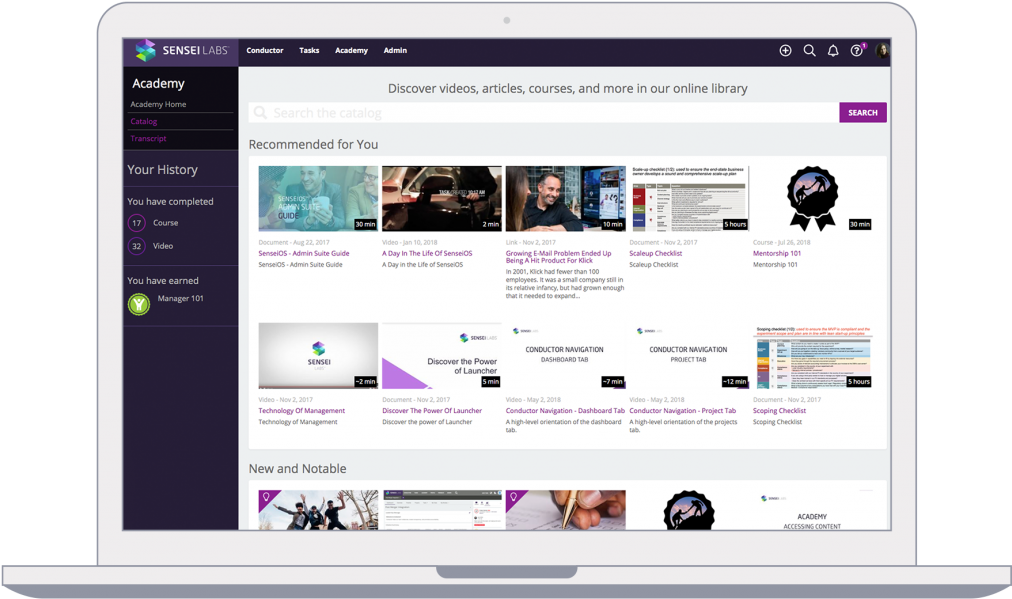Open SenseiOS Admin Suite Guide thumbnail
Viewport: 1012px width, 599px height.
click(x=318, y=198)
